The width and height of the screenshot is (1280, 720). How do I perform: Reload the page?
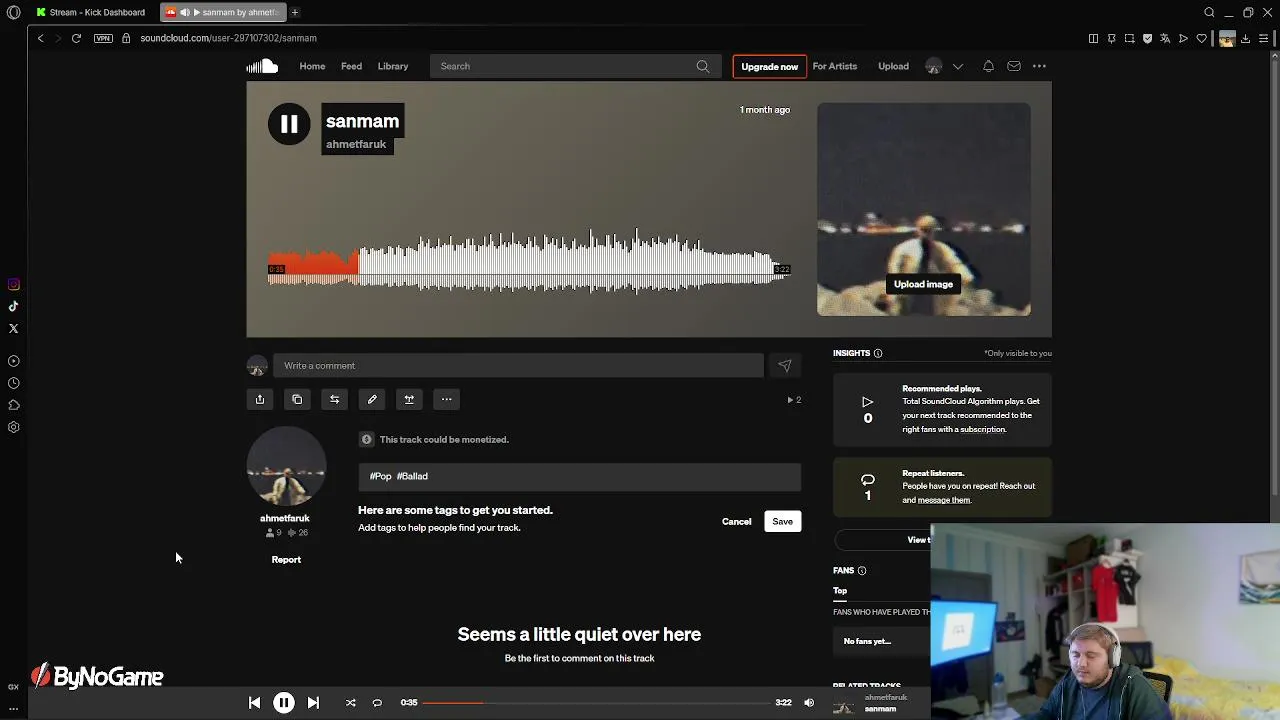point(76,38)
